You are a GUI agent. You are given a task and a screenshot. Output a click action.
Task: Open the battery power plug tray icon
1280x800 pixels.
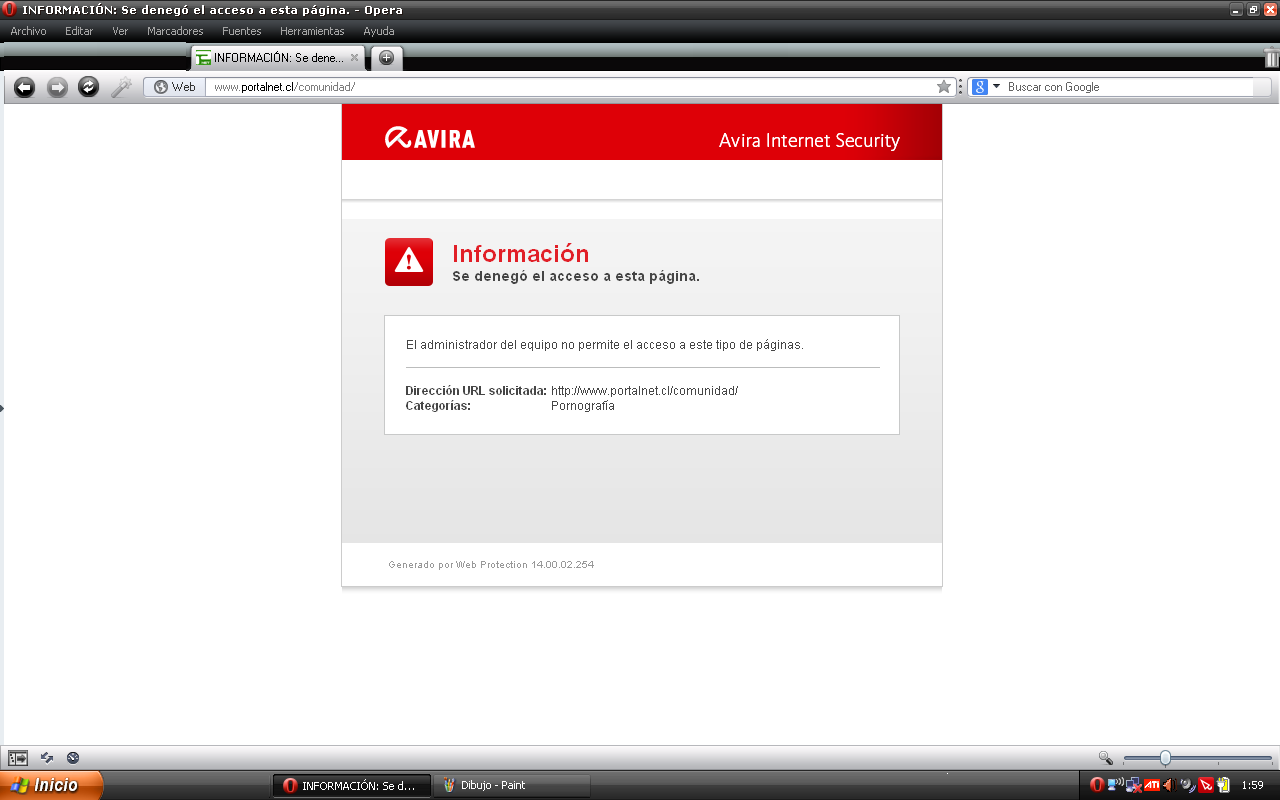(x=1222, y=785)
